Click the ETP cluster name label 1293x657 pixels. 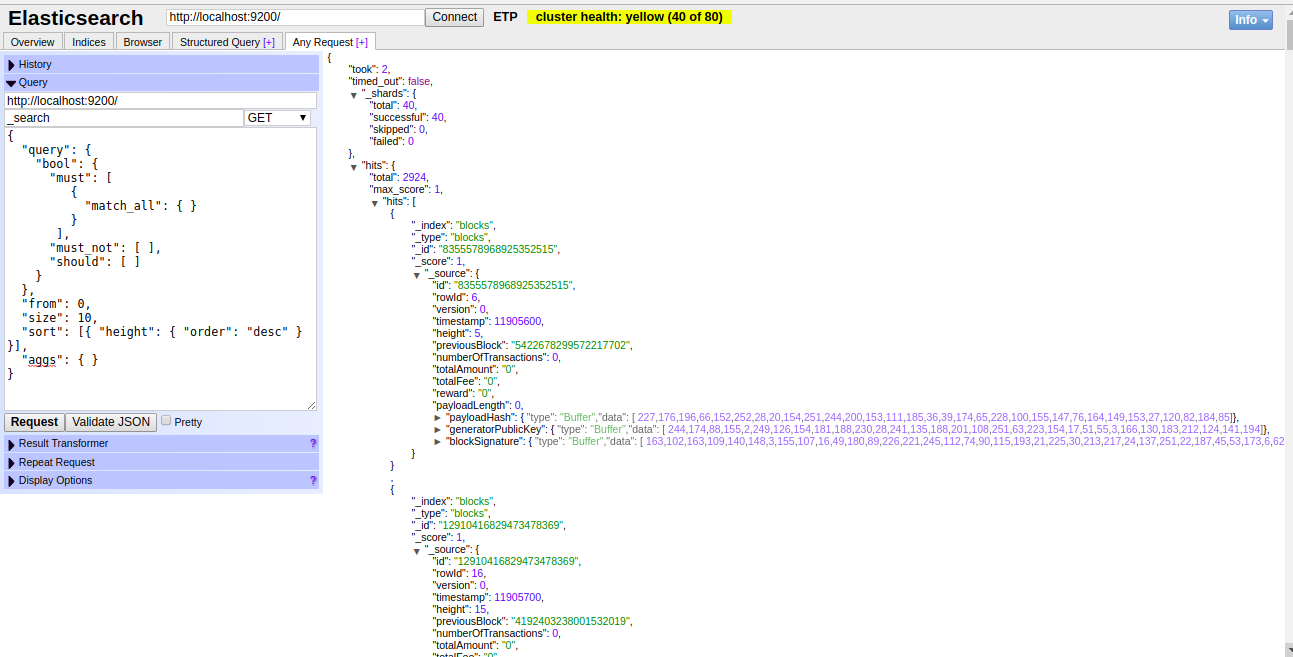click(505, 17)
